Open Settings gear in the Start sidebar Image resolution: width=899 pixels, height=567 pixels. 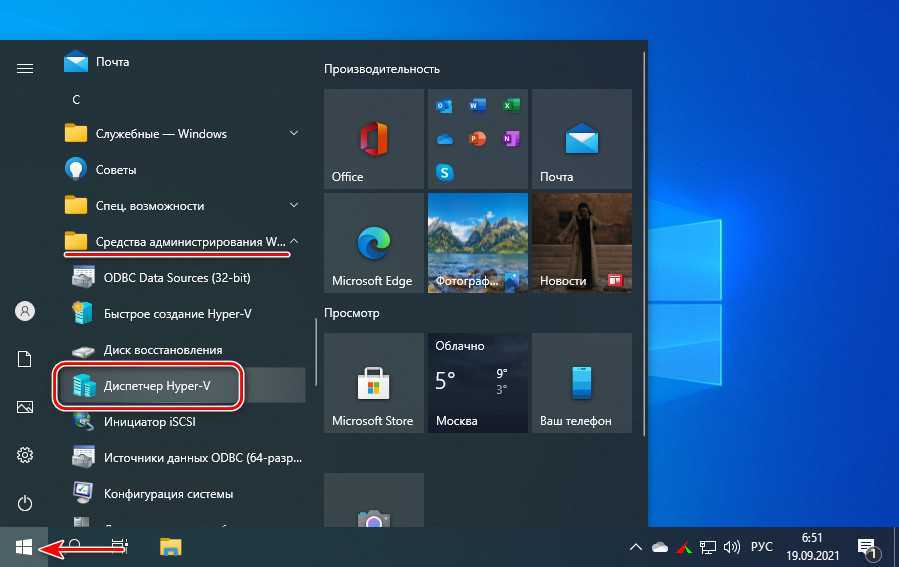point(25,455)
